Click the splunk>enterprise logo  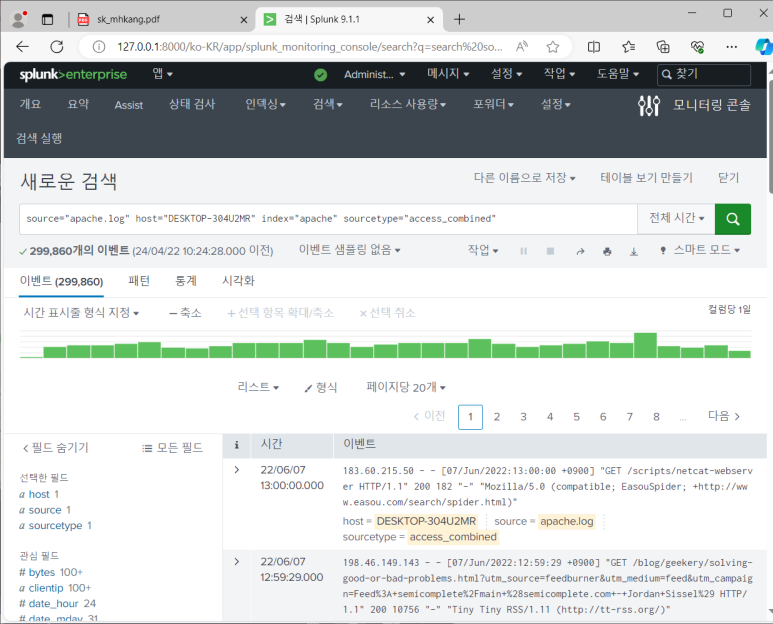[x=73, y=74]
